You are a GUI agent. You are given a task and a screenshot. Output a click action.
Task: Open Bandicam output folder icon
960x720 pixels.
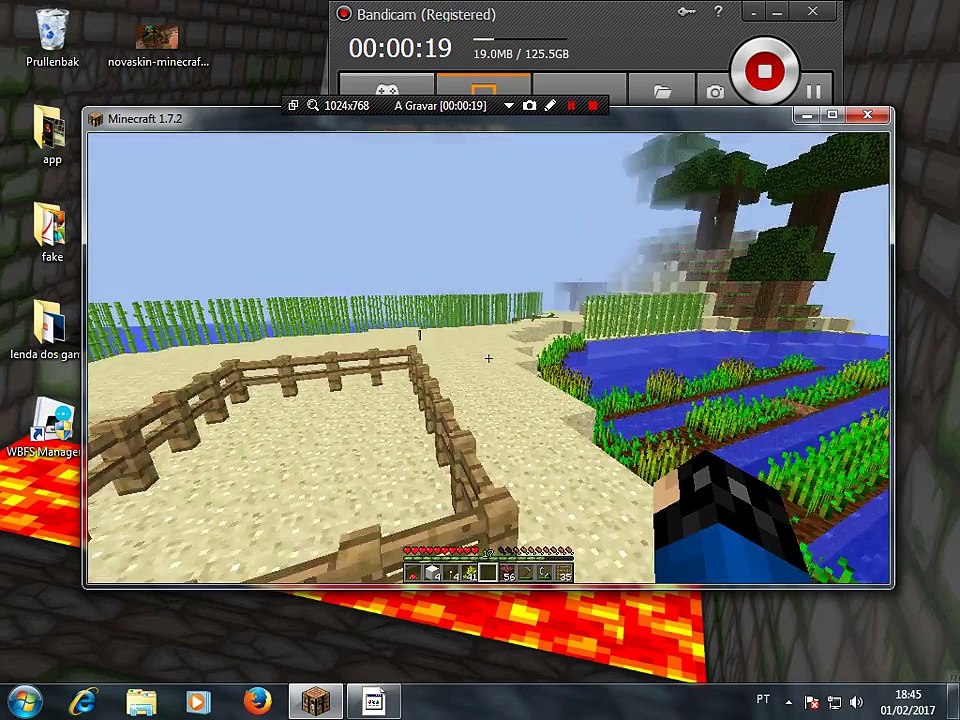click(x=662, y=91)
